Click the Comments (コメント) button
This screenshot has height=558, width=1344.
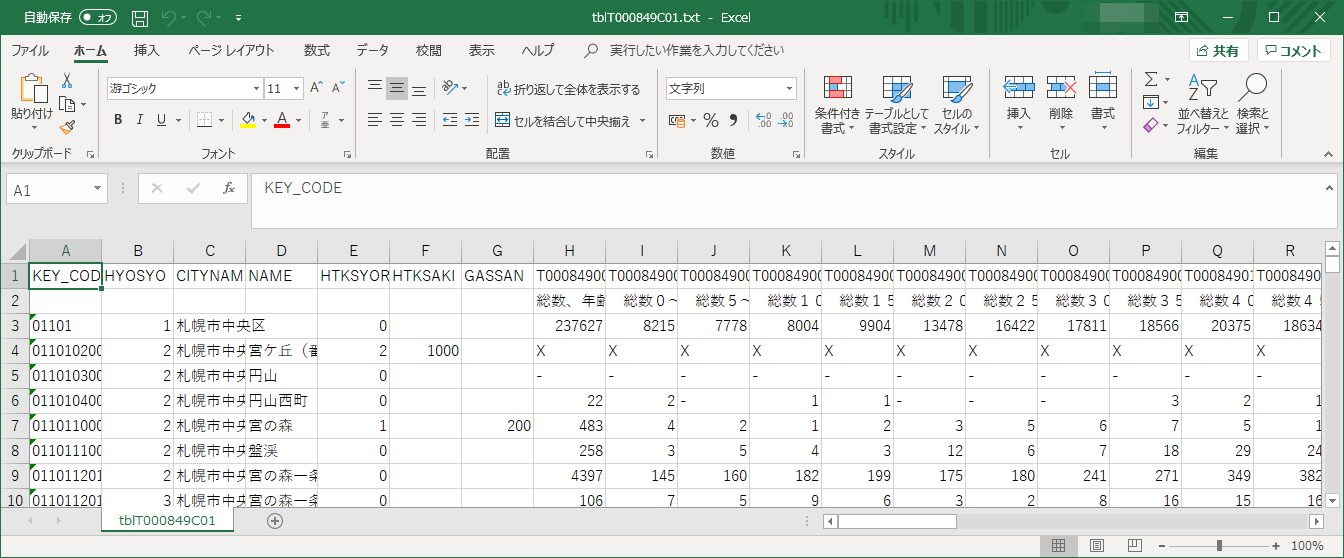pyautogui.click(x=1293, y=50)
